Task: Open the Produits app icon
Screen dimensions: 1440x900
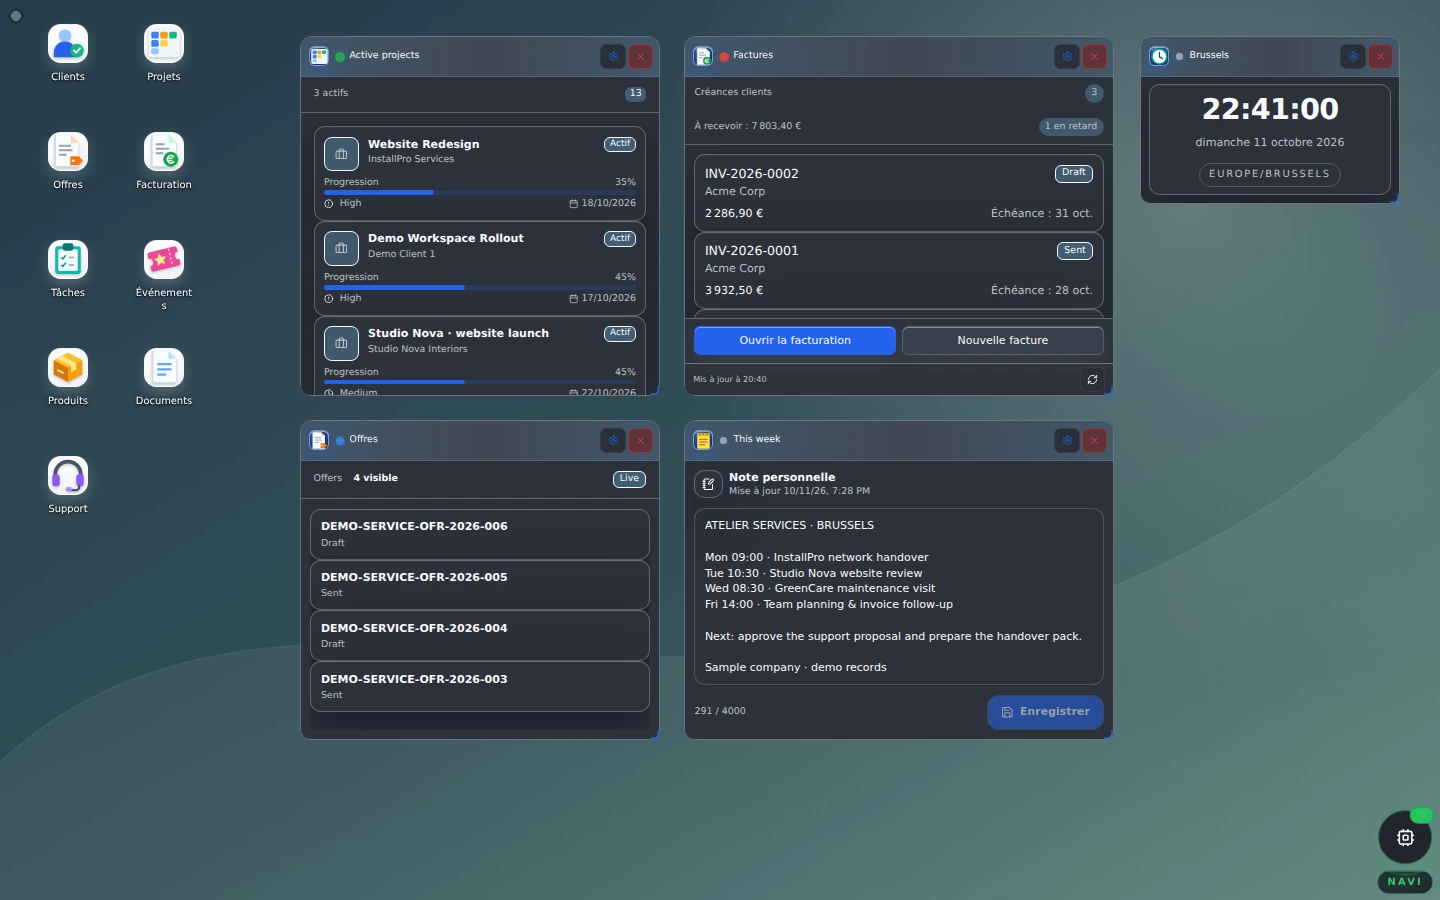Action: [x=68, y=377]
